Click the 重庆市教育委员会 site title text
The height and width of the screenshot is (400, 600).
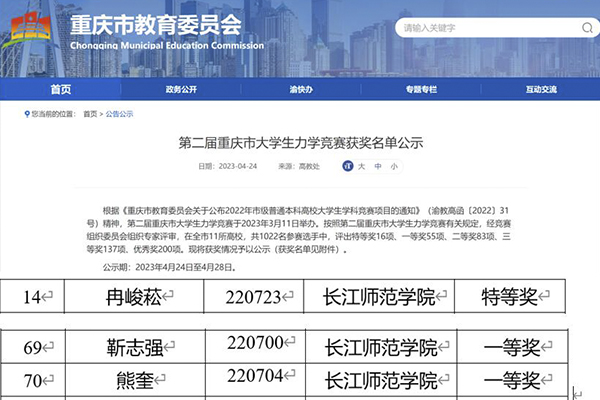coord(155,23)
